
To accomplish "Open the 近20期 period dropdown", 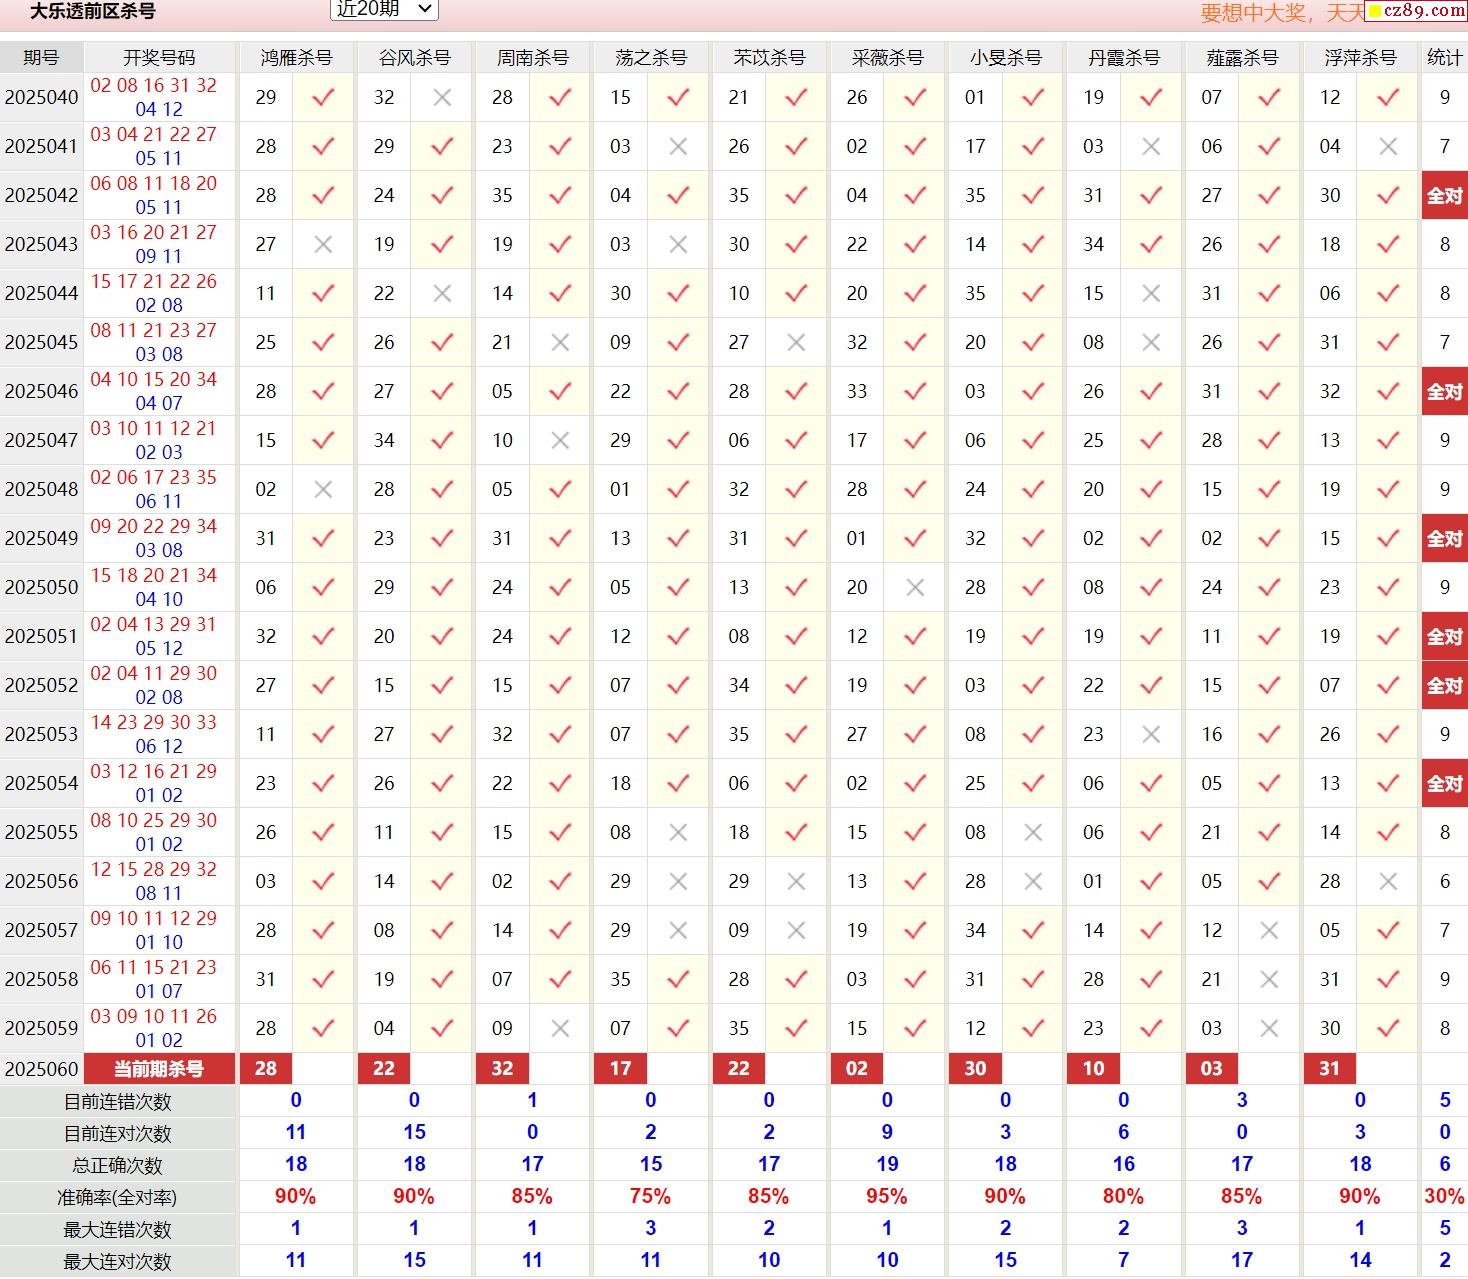I will tap(384, 9).
